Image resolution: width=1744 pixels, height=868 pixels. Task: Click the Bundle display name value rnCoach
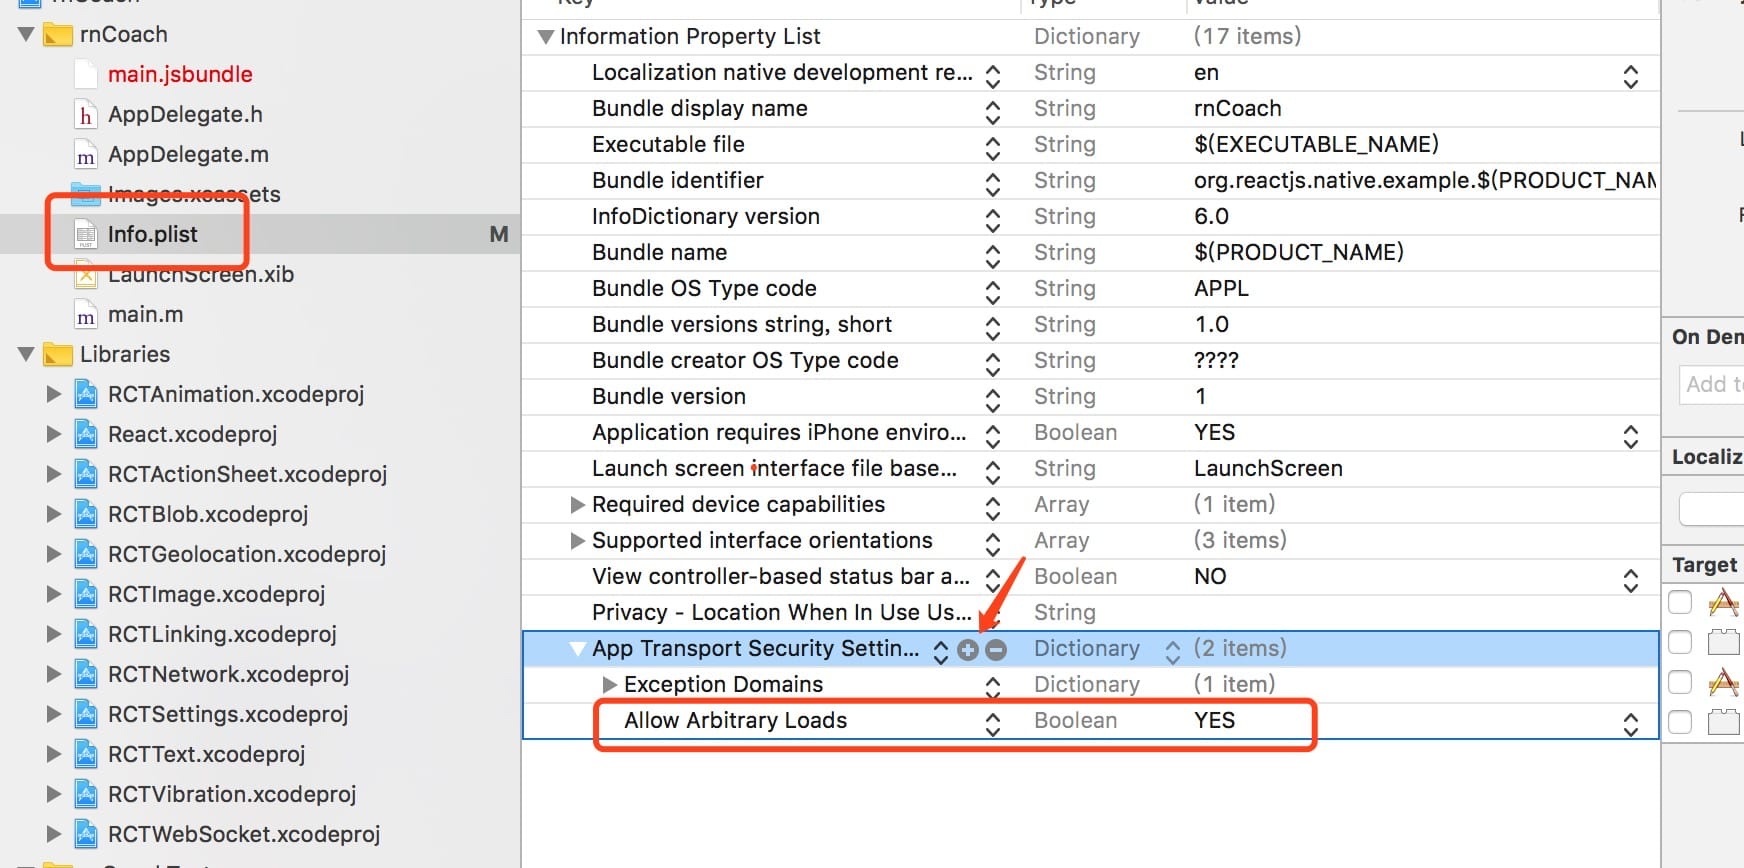click(x=1237, y=109)
